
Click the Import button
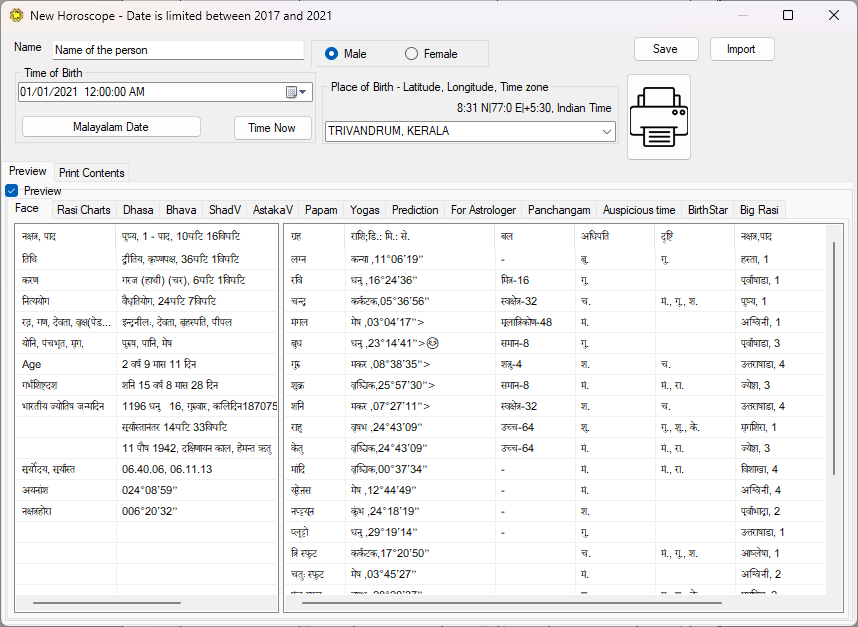tap(741, 48)
